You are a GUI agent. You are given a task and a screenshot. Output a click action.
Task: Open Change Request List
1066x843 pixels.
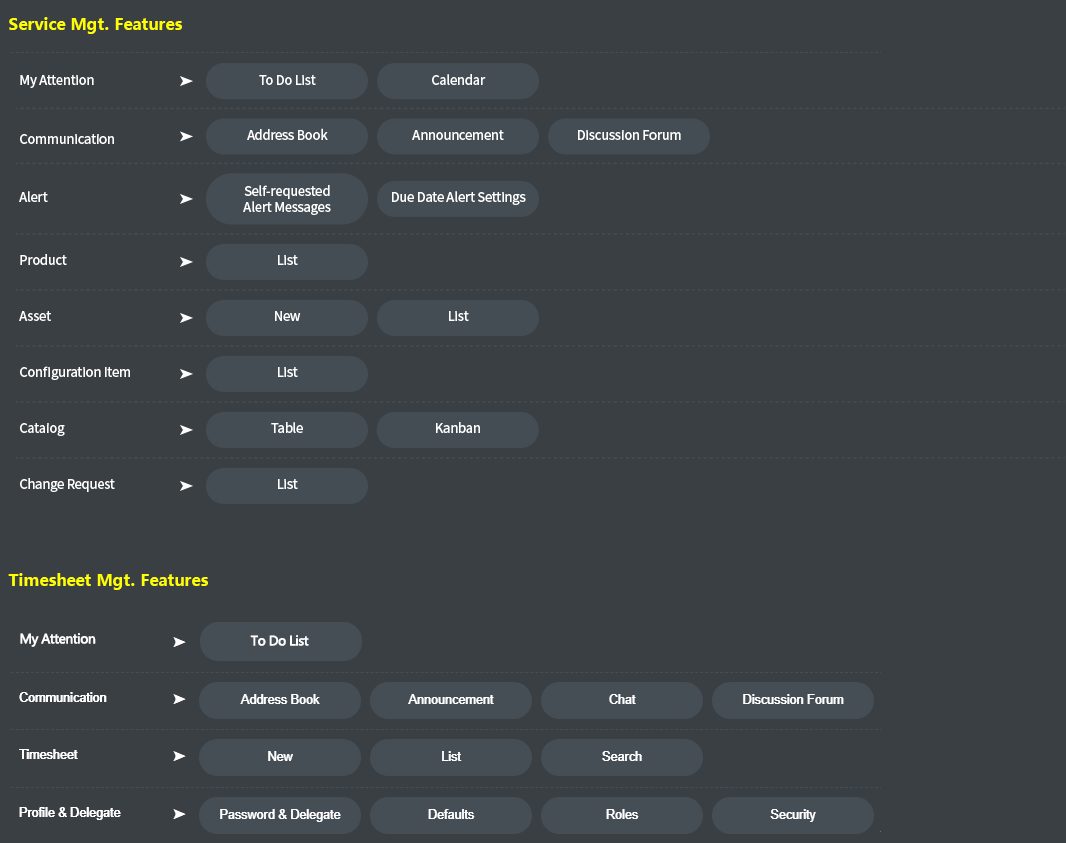point(287,485)
